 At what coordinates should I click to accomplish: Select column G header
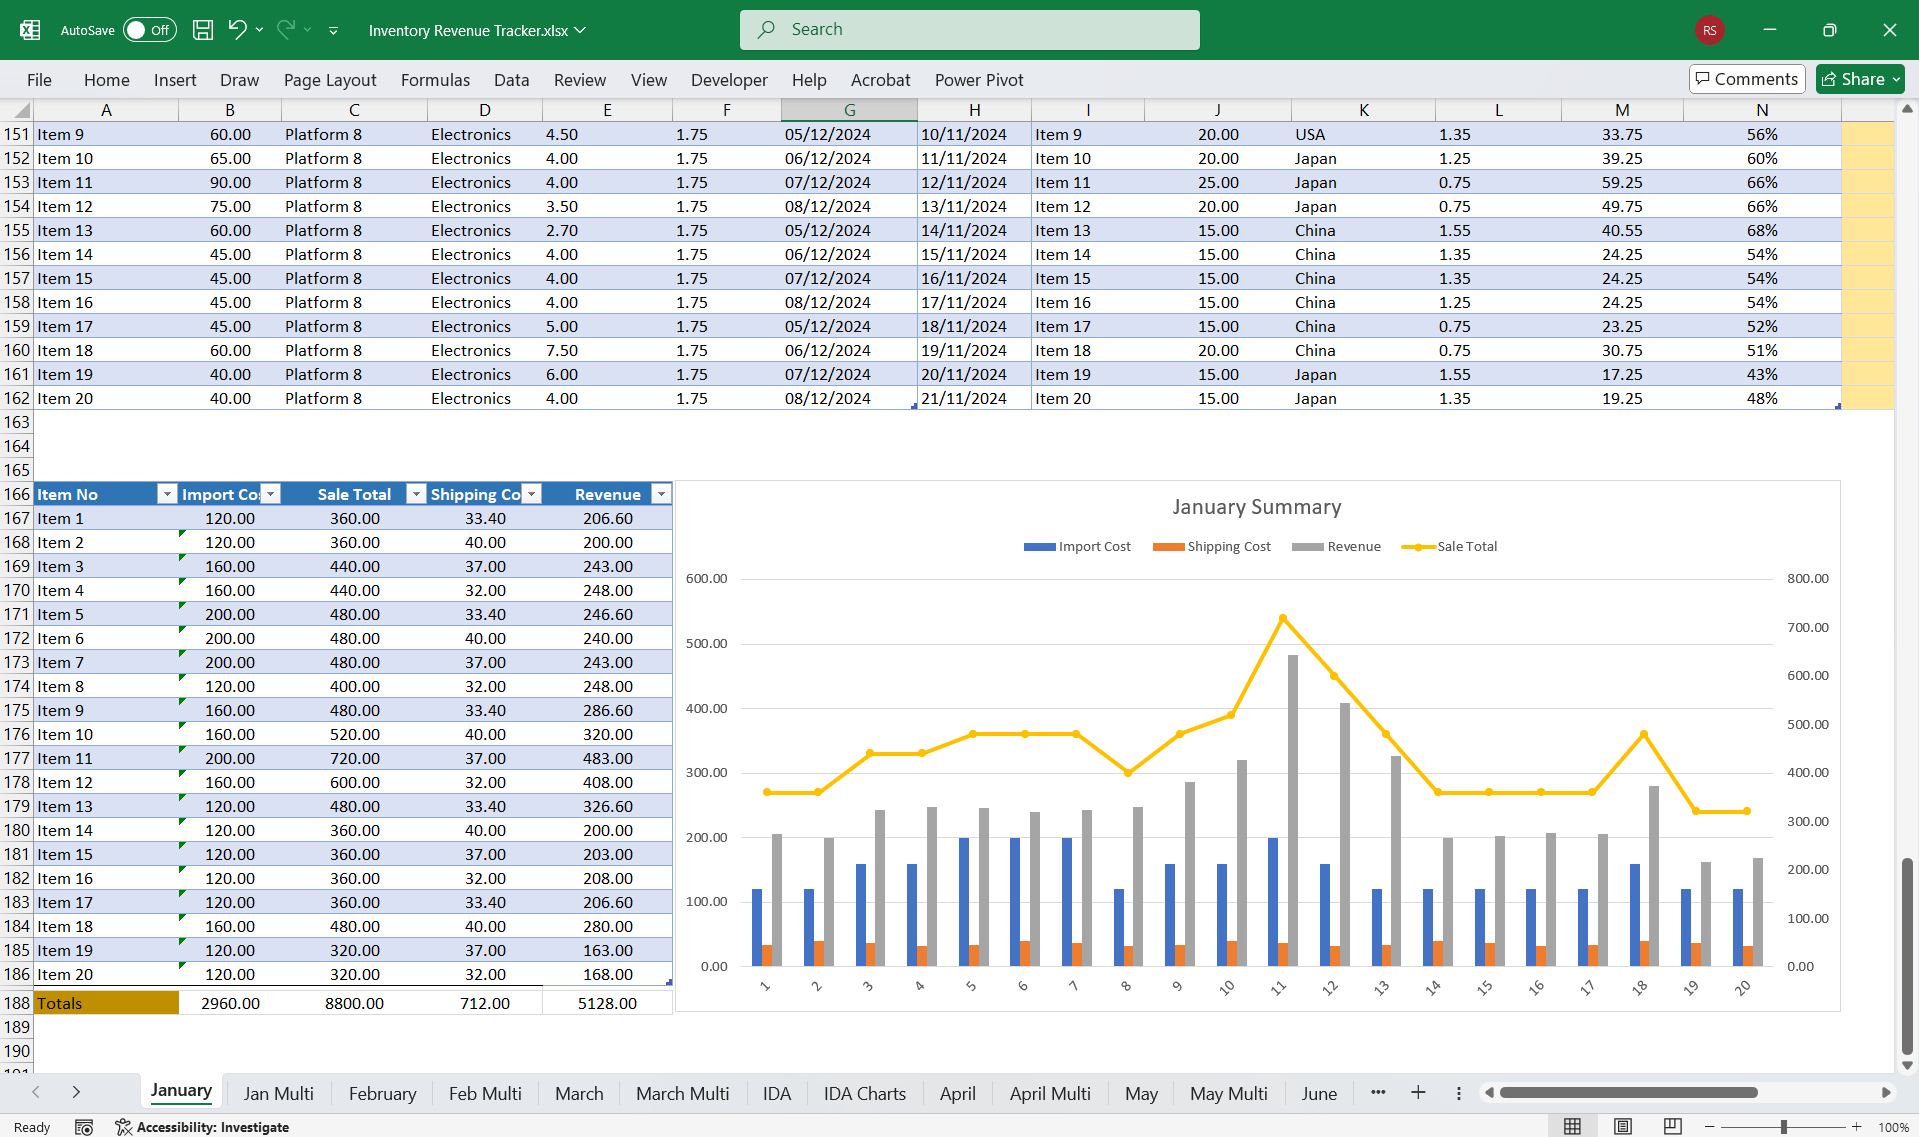(849, 110)
